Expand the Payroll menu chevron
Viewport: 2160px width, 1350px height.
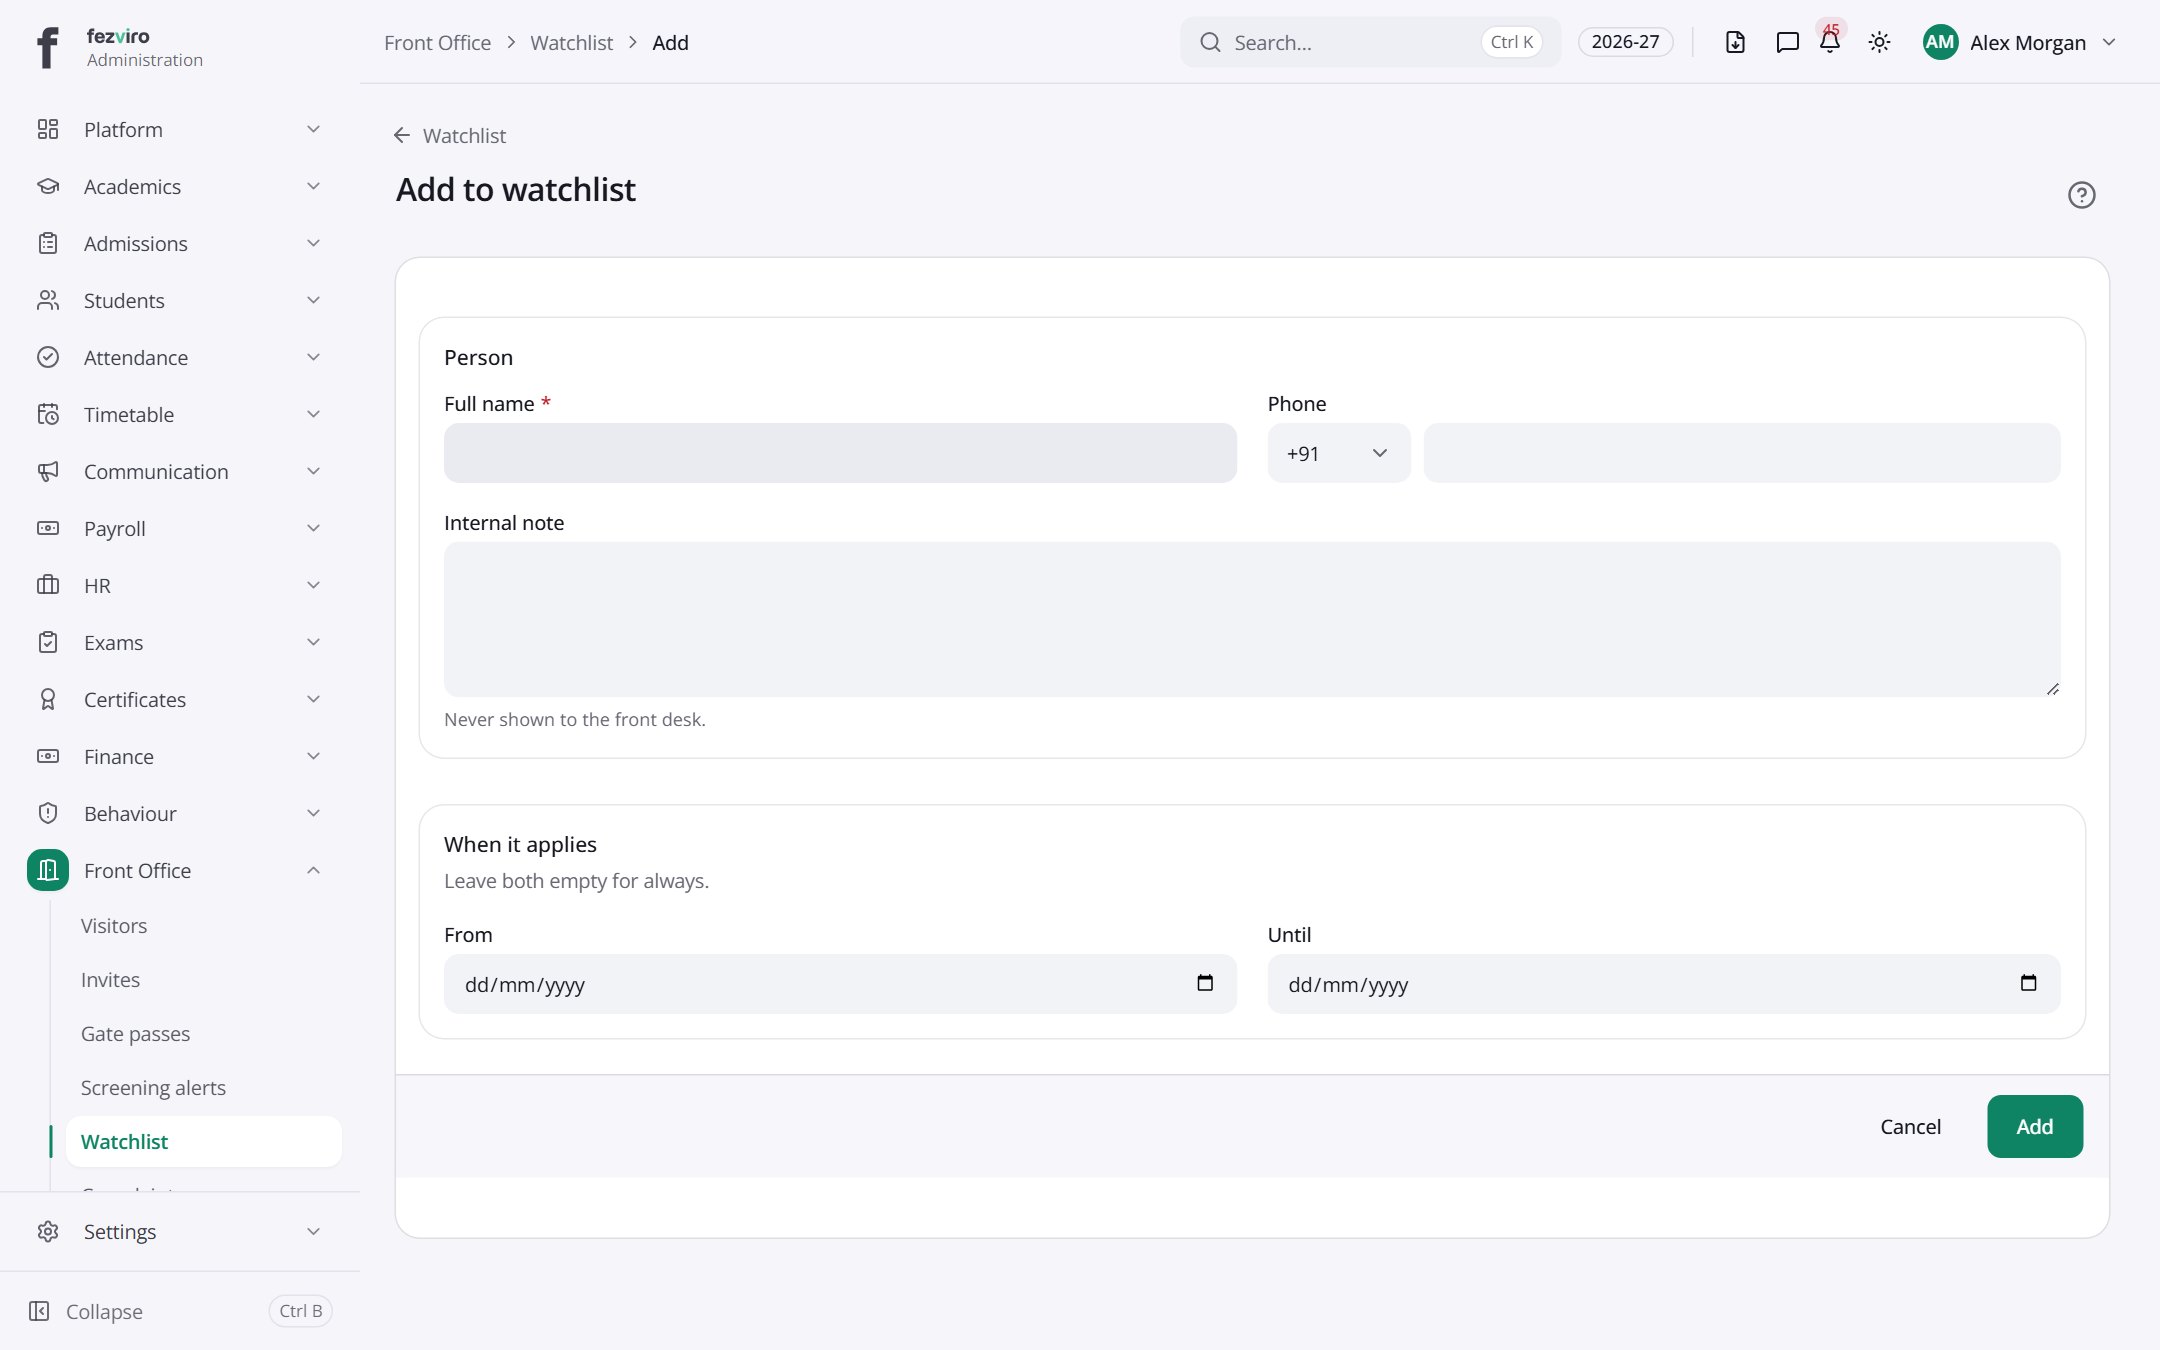click(313, 528)
